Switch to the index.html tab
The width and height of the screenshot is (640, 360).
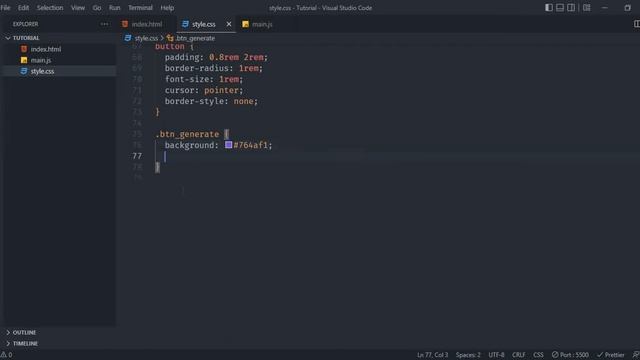(146, 24)
